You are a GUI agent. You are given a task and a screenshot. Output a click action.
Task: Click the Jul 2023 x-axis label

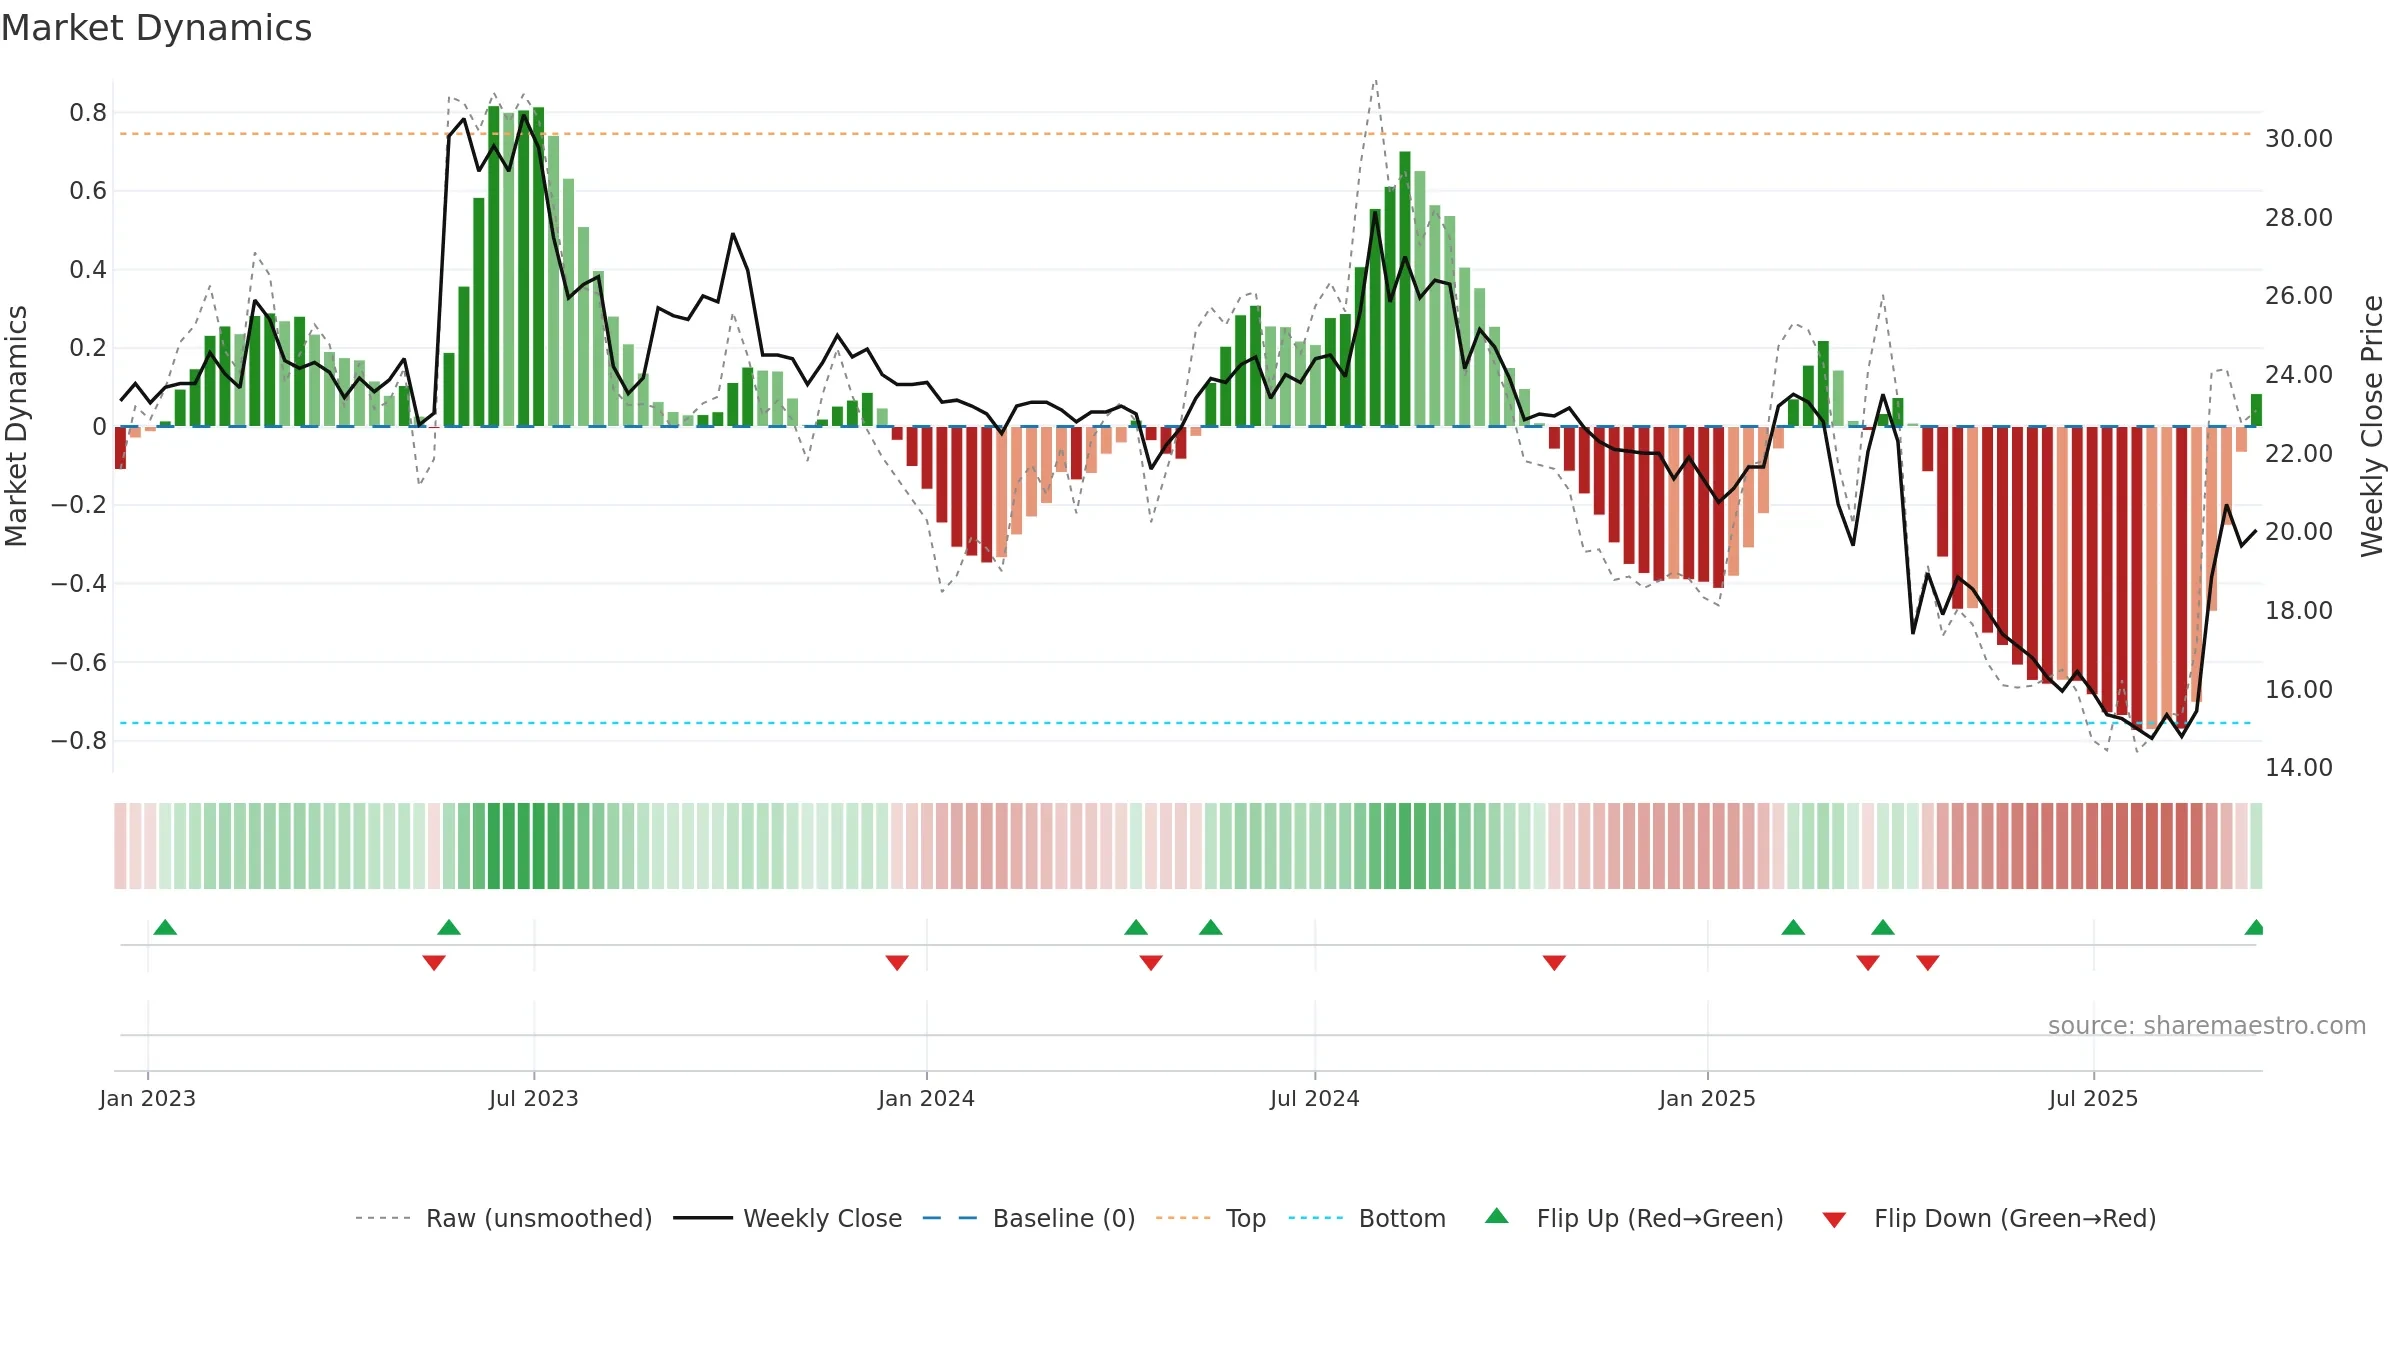534,1098
